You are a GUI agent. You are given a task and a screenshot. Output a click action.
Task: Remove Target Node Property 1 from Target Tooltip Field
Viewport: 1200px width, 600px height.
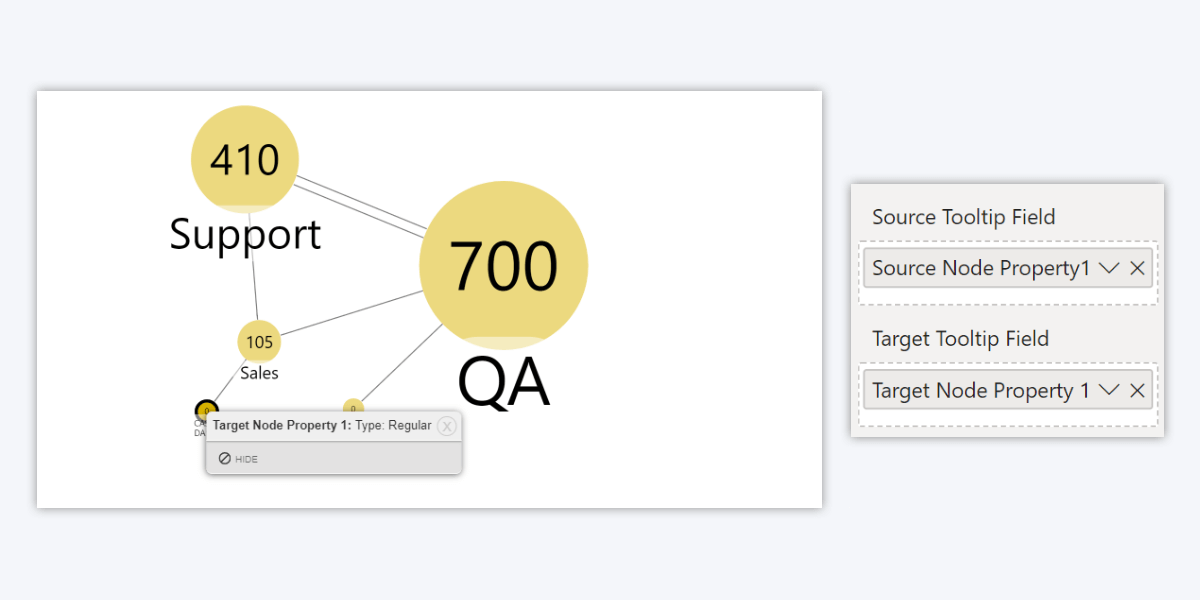pos(1137,390)
